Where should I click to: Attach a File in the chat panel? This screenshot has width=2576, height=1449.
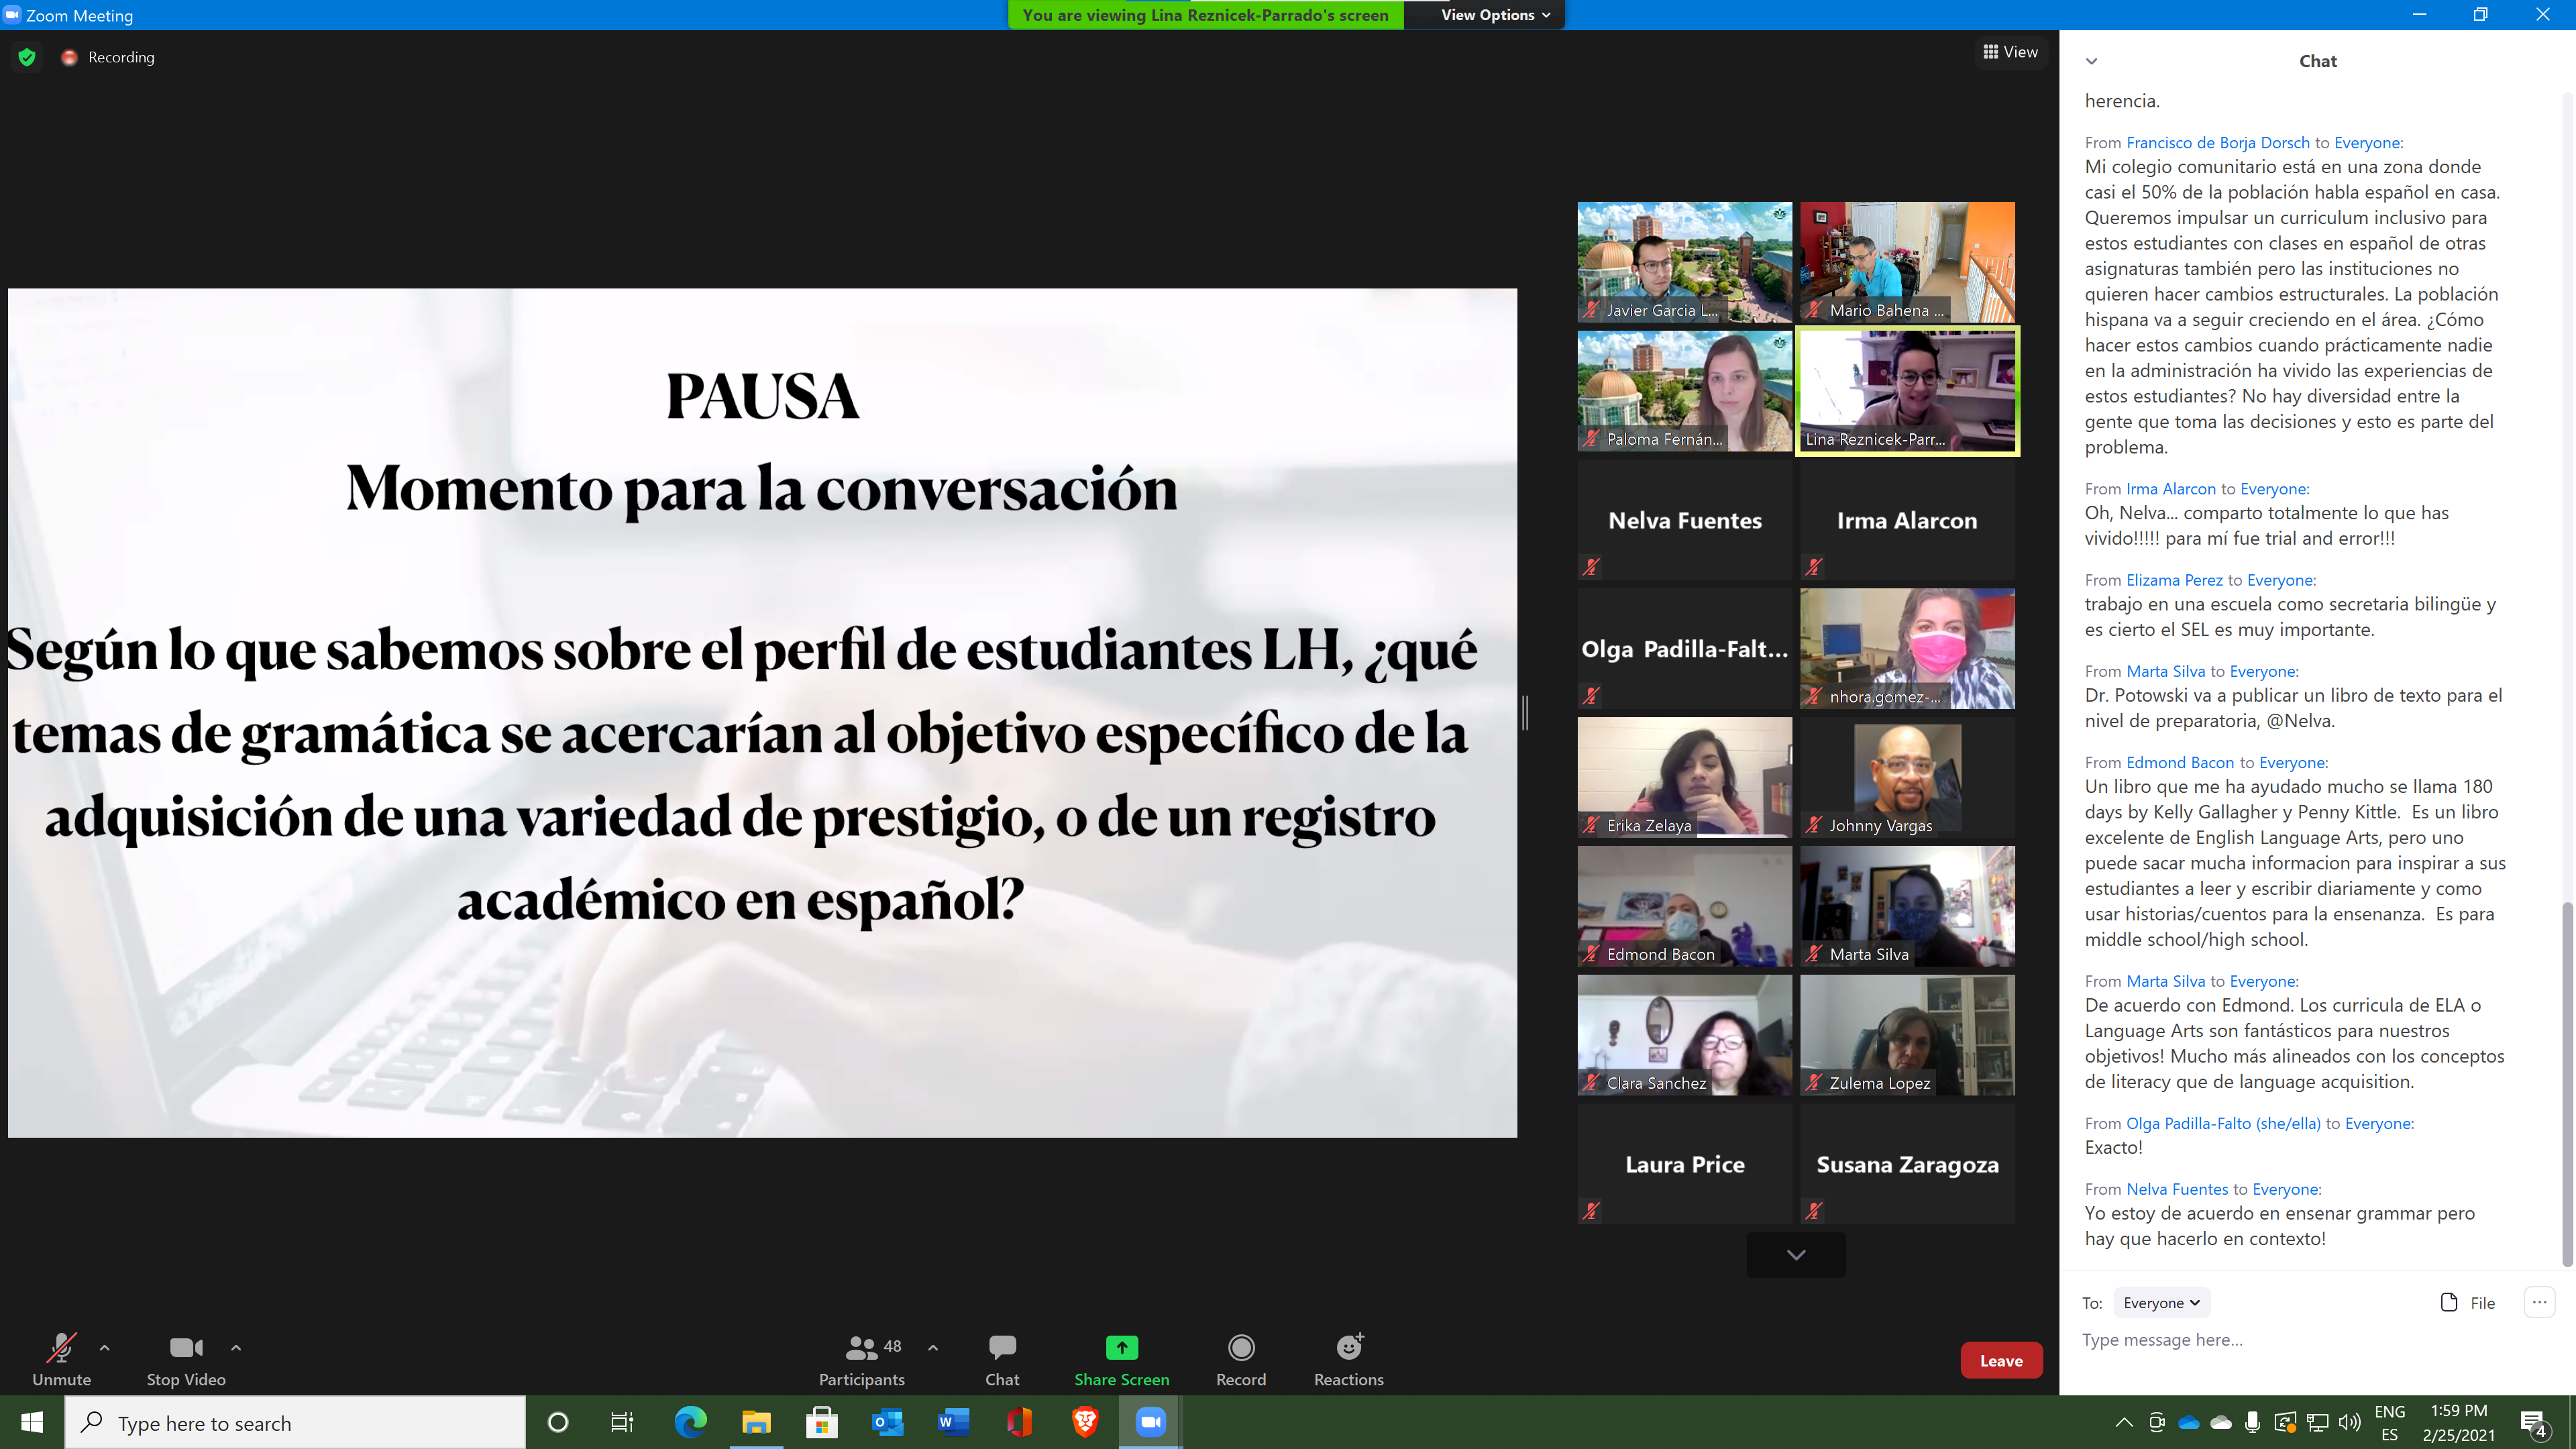2467,1302
